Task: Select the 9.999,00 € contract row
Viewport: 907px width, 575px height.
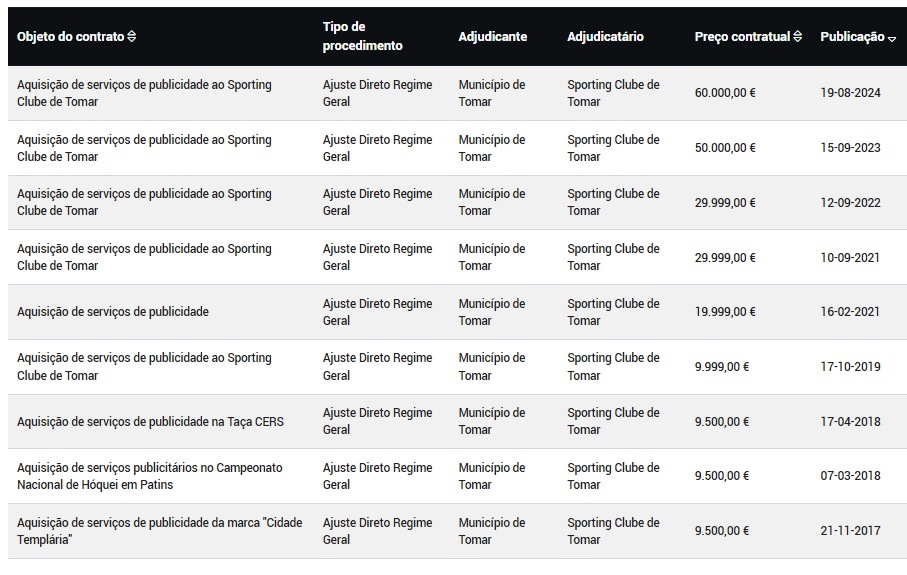Action: click(458, 367)
